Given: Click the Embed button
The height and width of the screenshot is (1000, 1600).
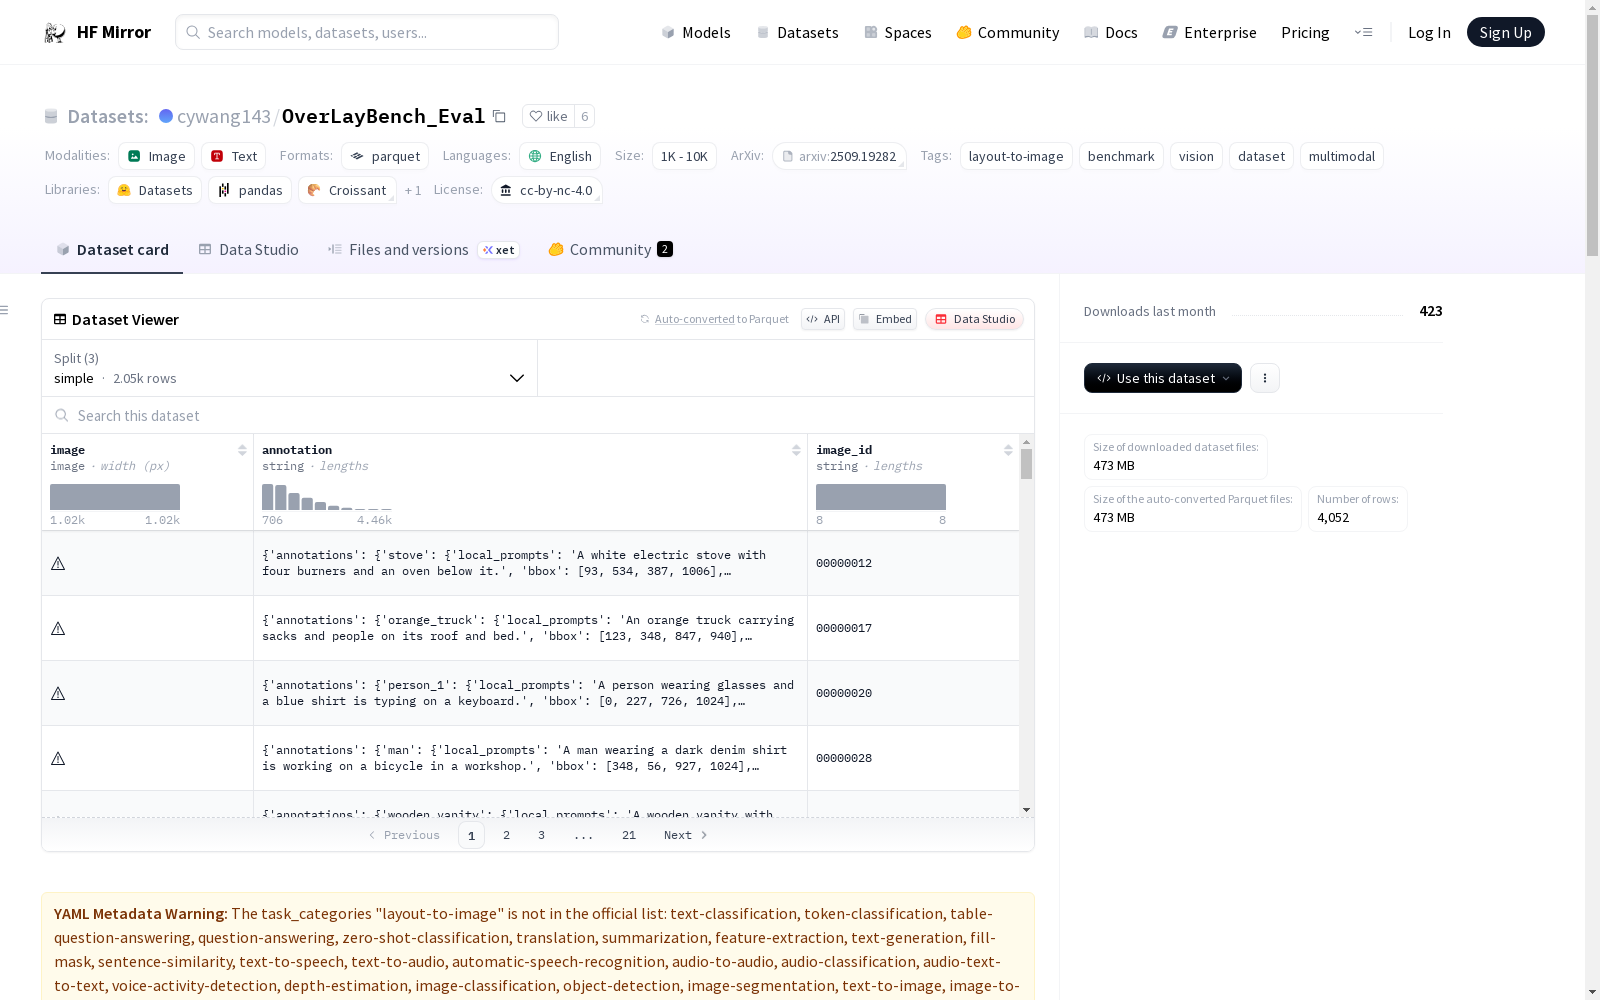Looking at the screenshot, I should tap(885, 319).
